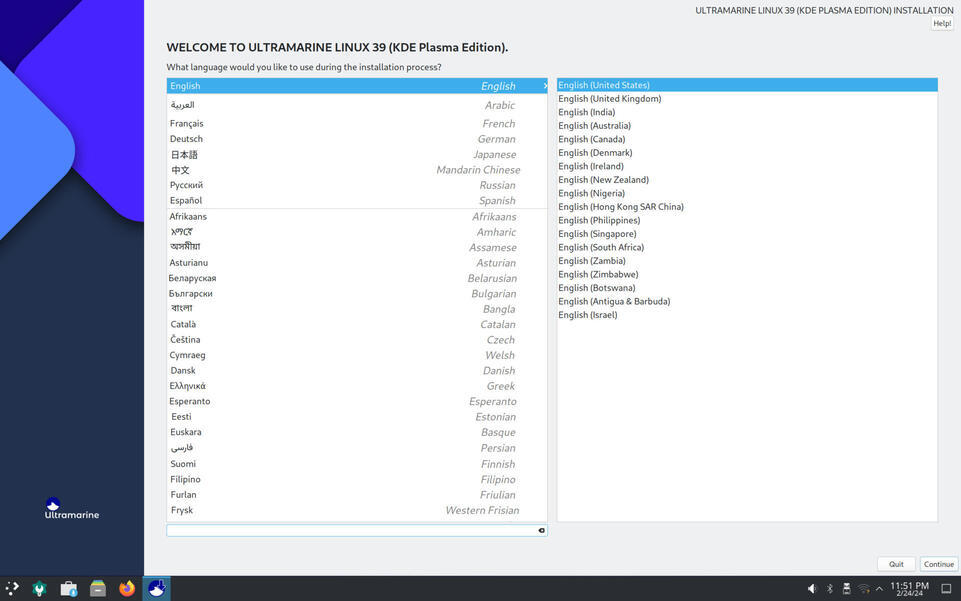
Task: Click the language search input field
Action: tap(357, 531)
